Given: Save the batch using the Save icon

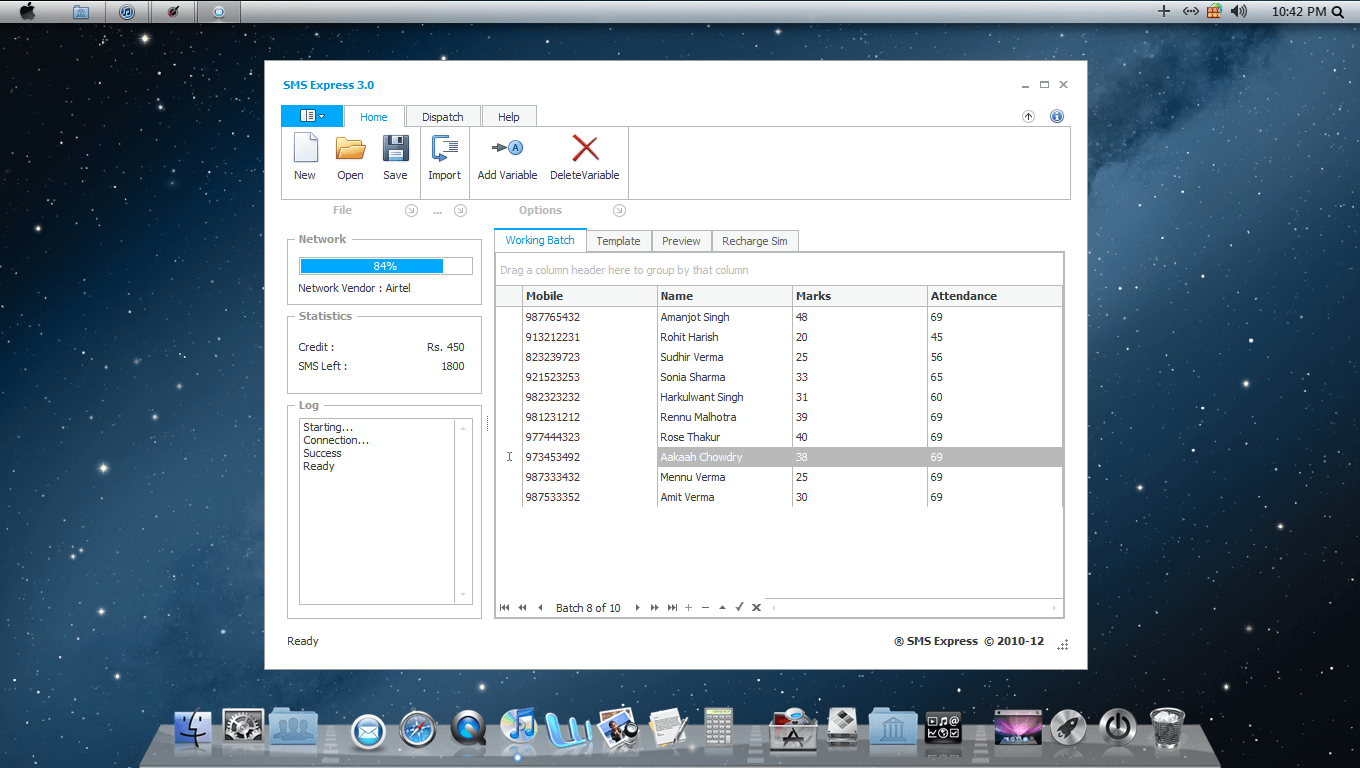Looking at the screenshot, I should coord(395,150).
